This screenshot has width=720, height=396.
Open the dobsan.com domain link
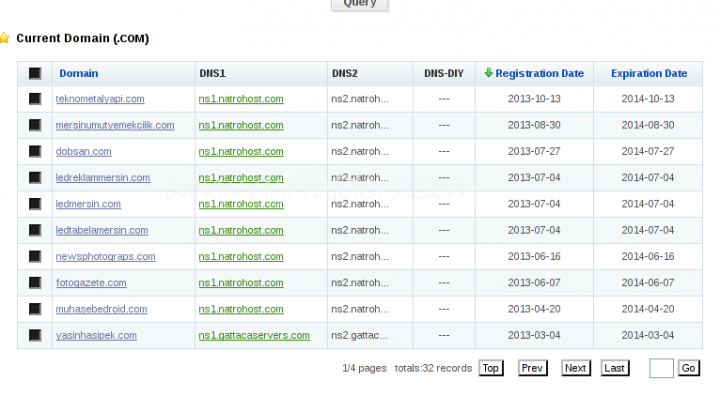coord(84,151)
